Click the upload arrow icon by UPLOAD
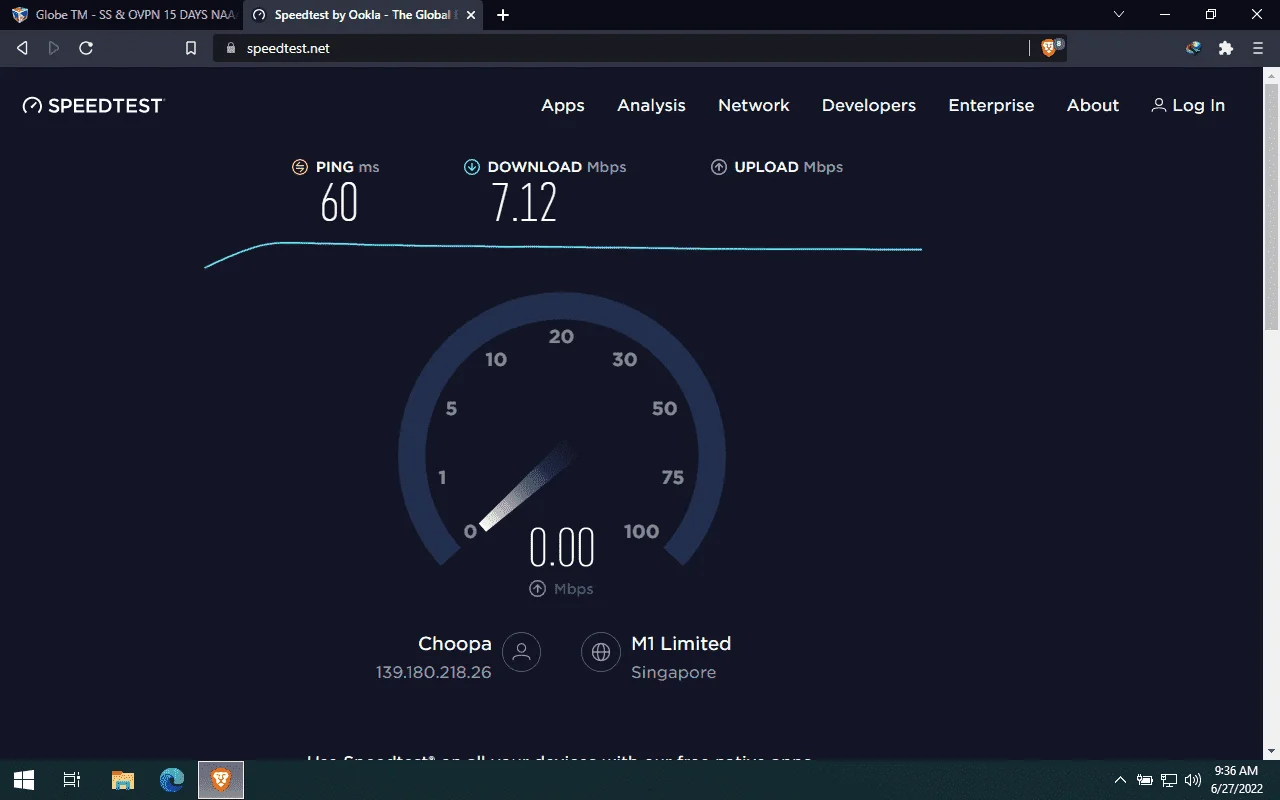The image size is (1280, 800). 718,167
